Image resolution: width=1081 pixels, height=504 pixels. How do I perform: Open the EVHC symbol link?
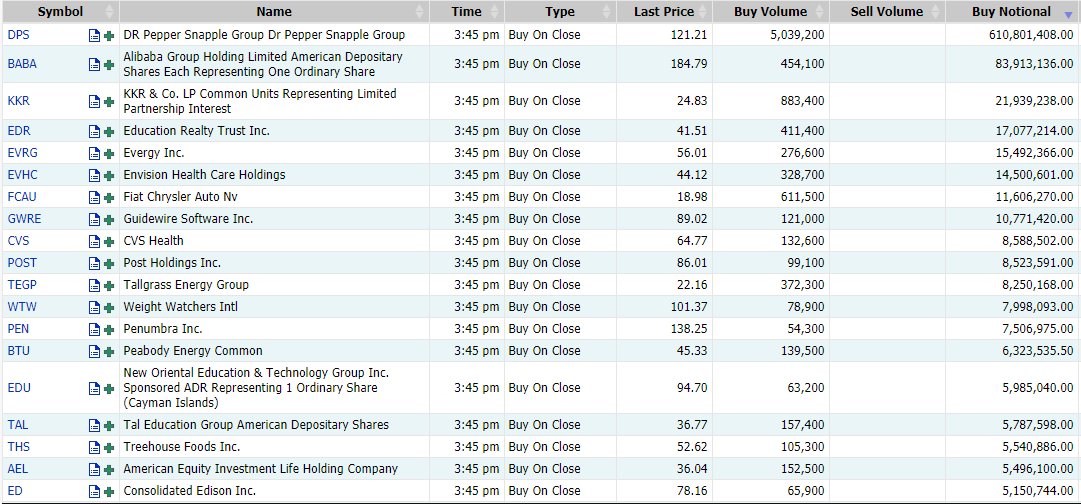pos(21,174)
